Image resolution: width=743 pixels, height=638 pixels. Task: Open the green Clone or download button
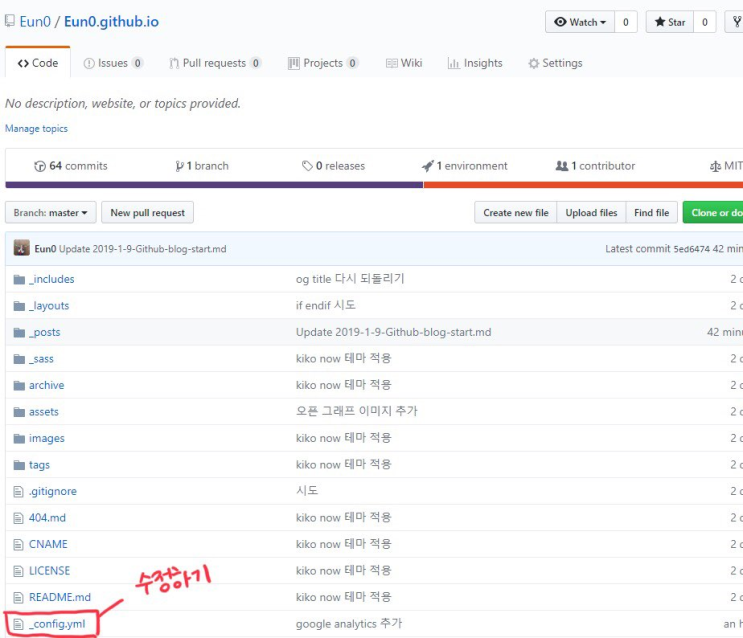[713, 212]
